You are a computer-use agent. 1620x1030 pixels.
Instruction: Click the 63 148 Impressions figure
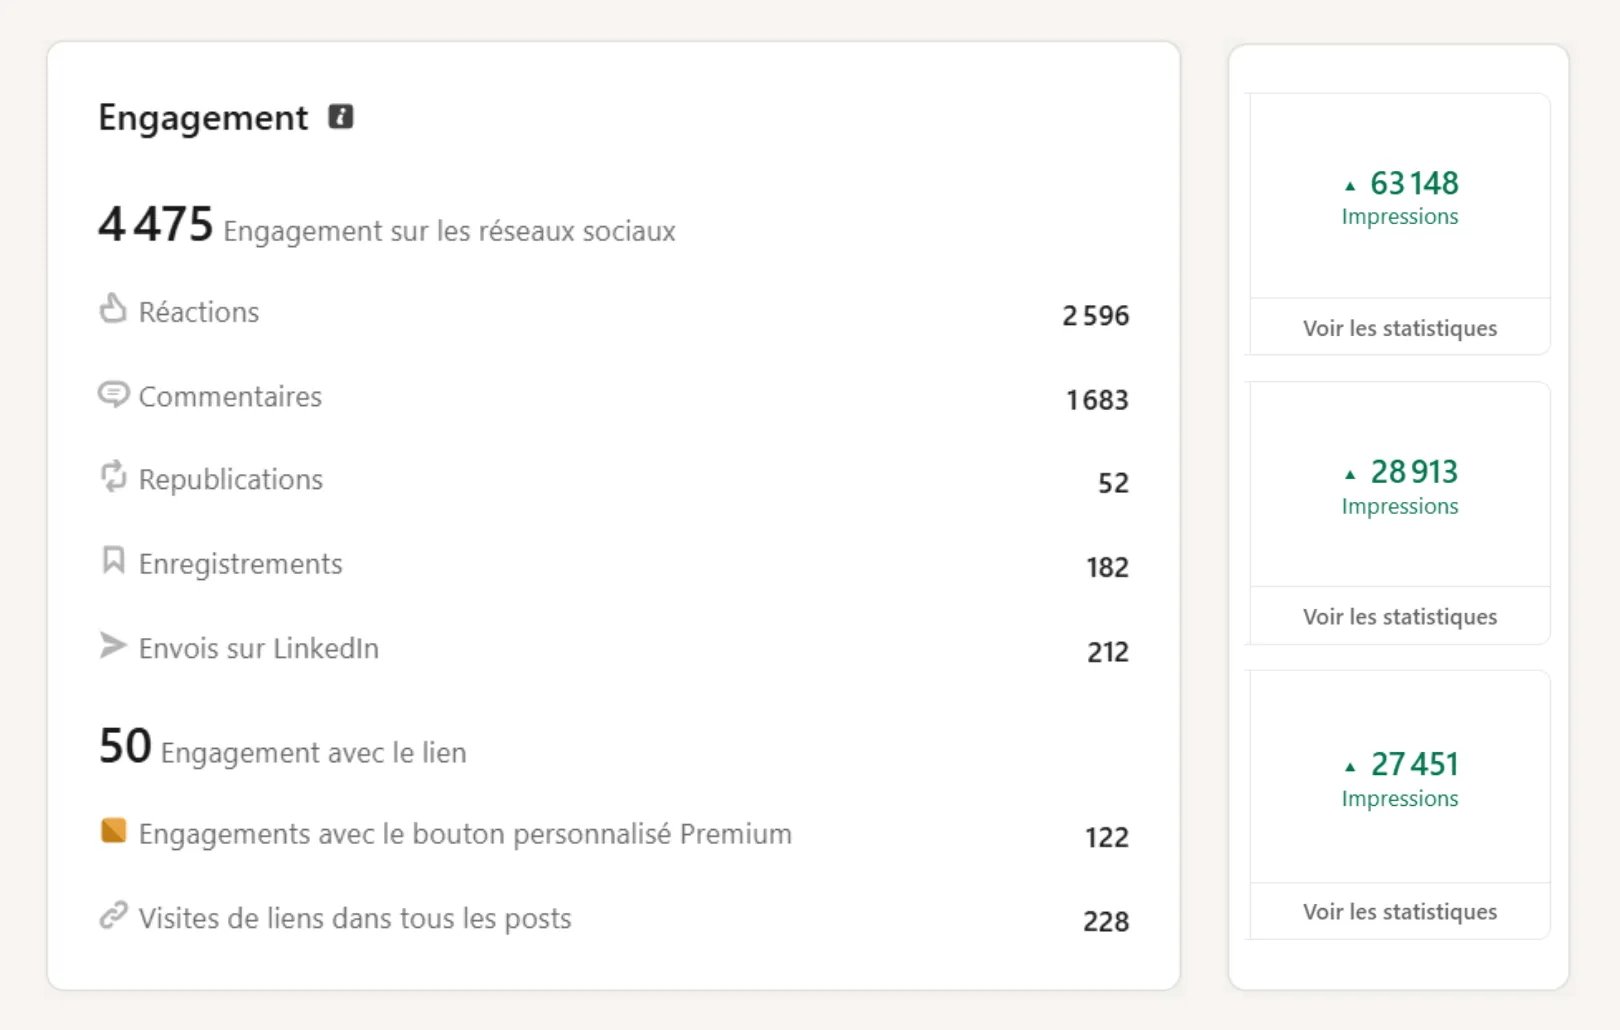coord(1414,183)
